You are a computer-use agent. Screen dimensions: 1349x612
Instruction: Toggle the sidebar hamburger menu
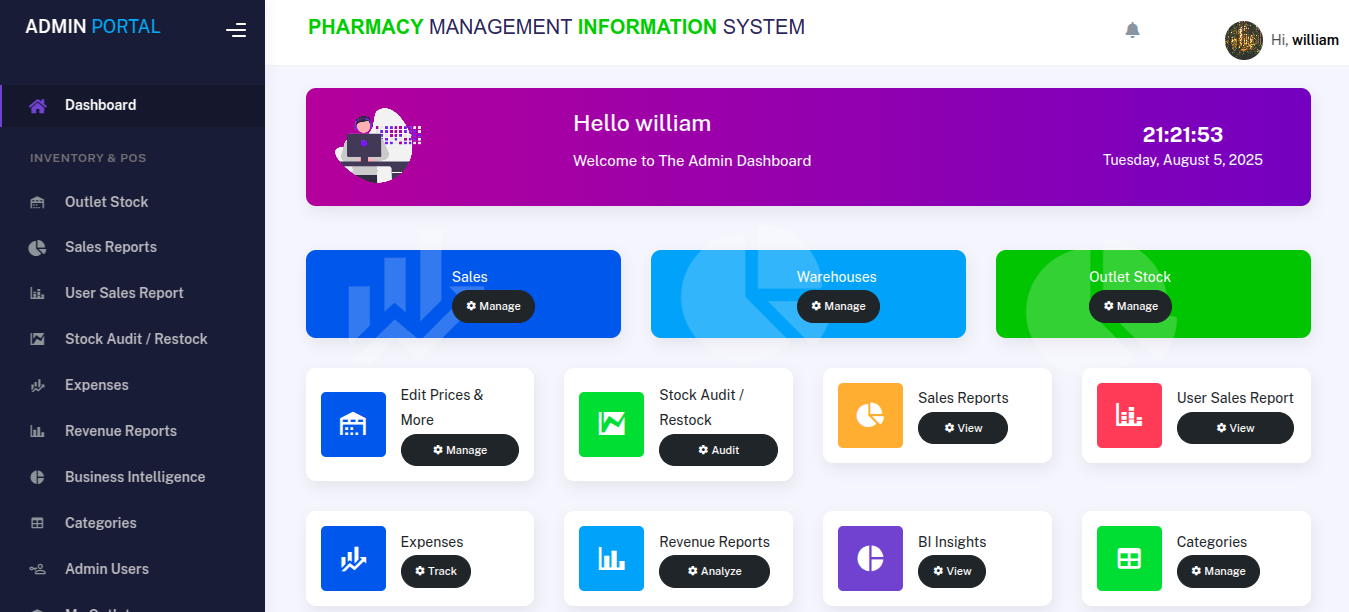click(236, 30)
